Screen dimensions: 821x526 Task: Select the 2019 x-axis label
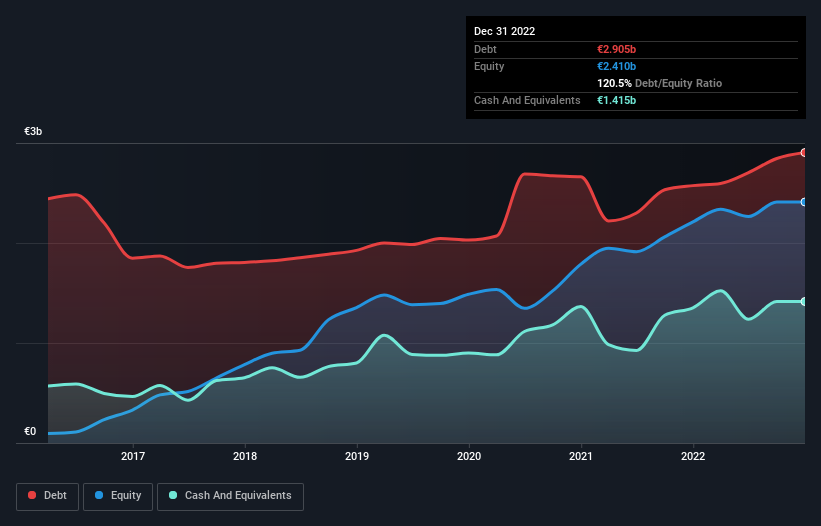point(357,456)
